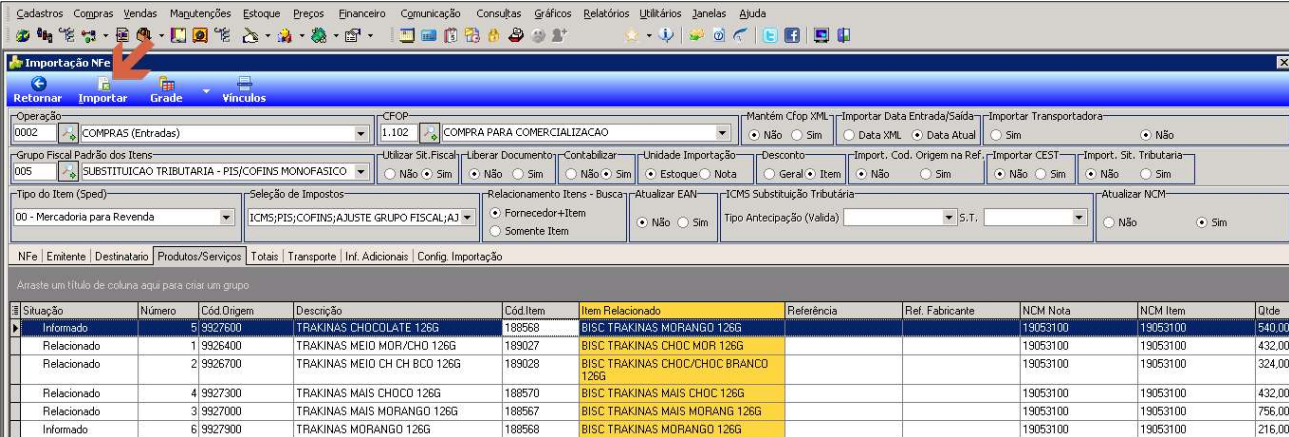
Task: Open the Relatórios menu
Action: [606, 12]
